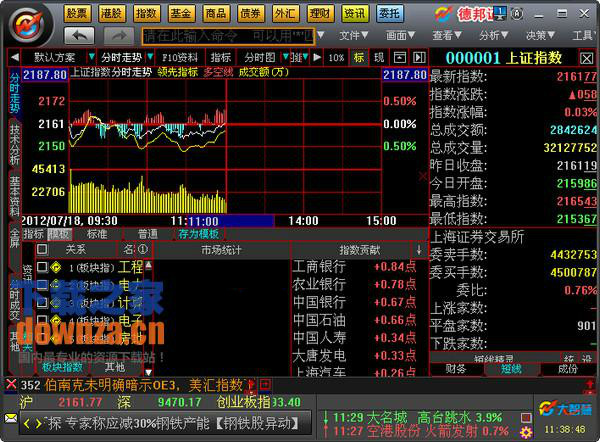Select the 板块指数 bottom tab
Screen dimensions: 600x442
[x=61, y=368]
